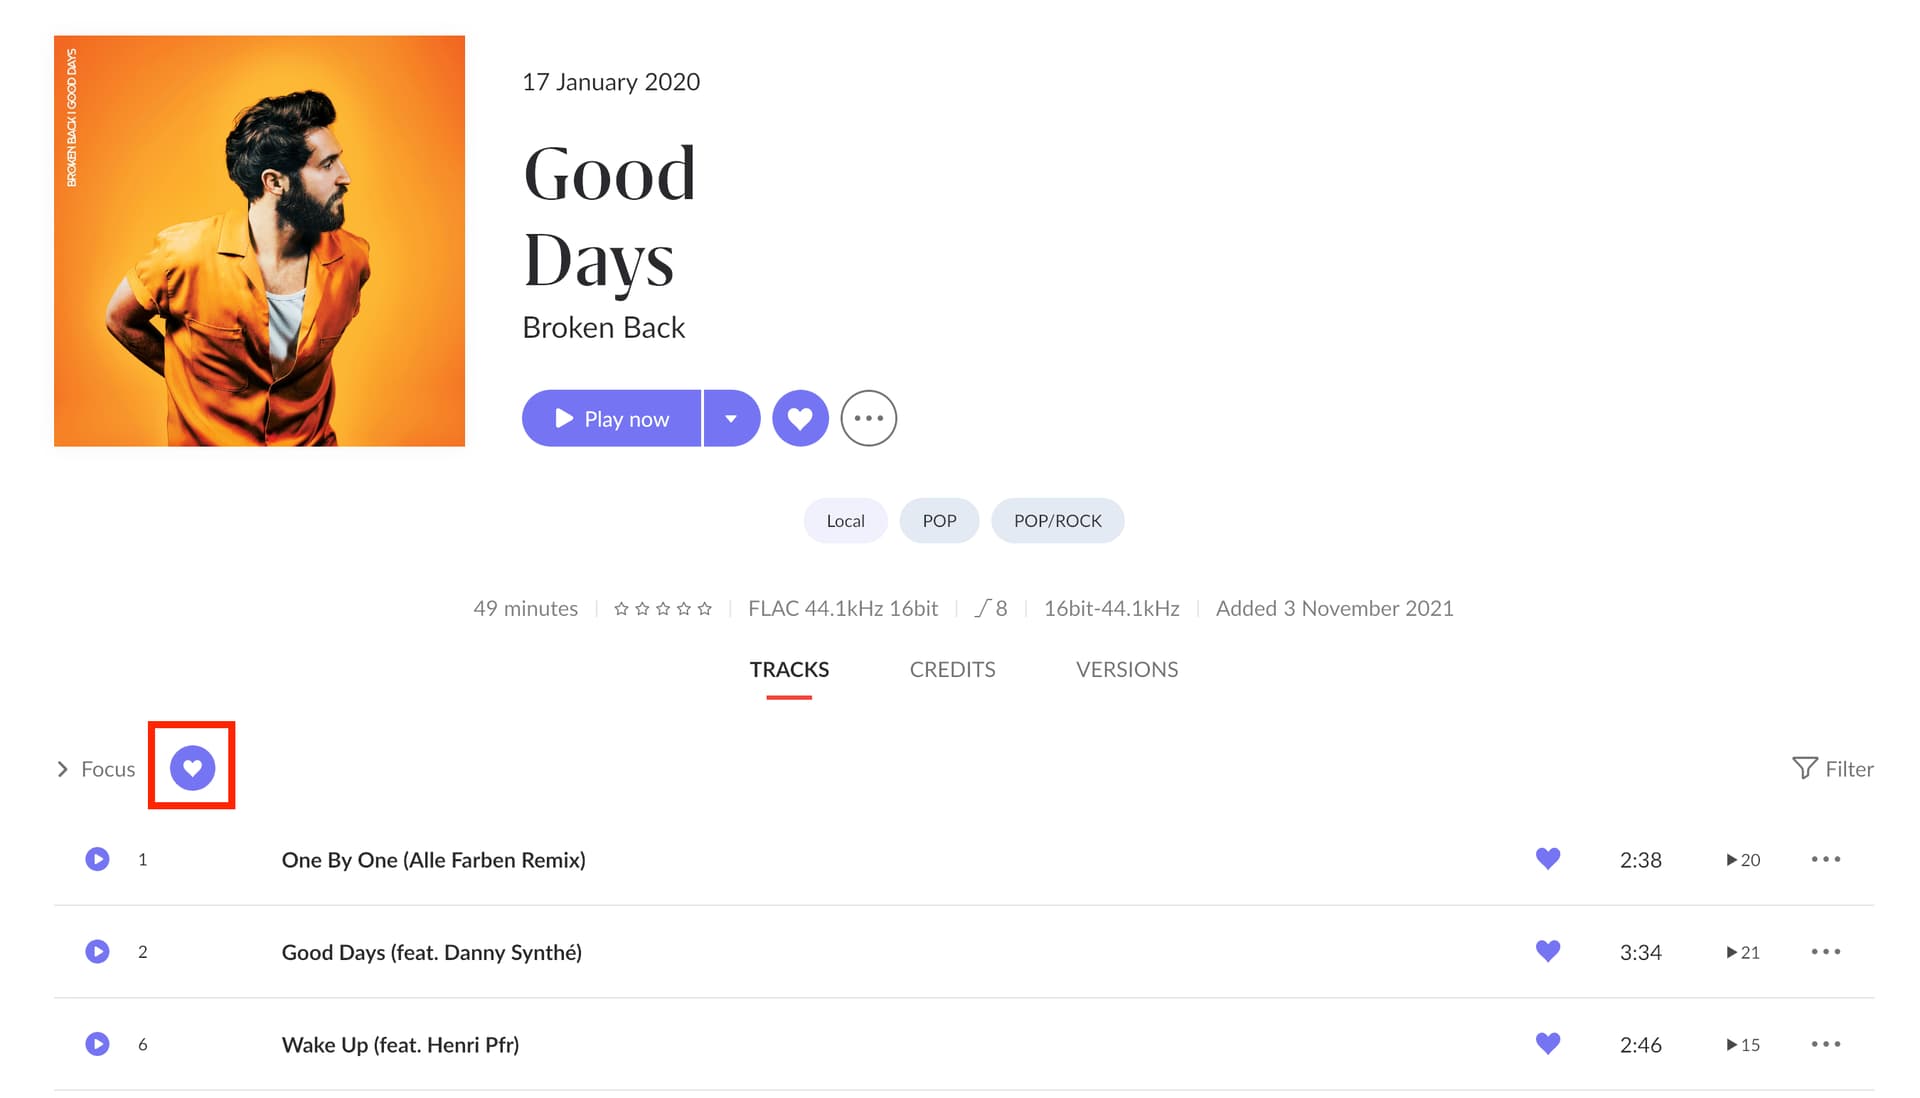Play track 6 Wake Up
Screen dimensions: 1920x1098
click(97, 1044)
